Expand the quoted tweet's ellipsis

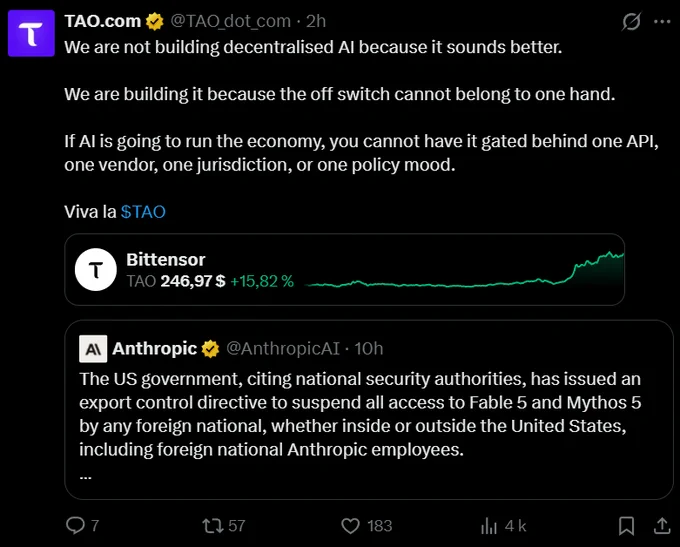[x=85, y=477]
